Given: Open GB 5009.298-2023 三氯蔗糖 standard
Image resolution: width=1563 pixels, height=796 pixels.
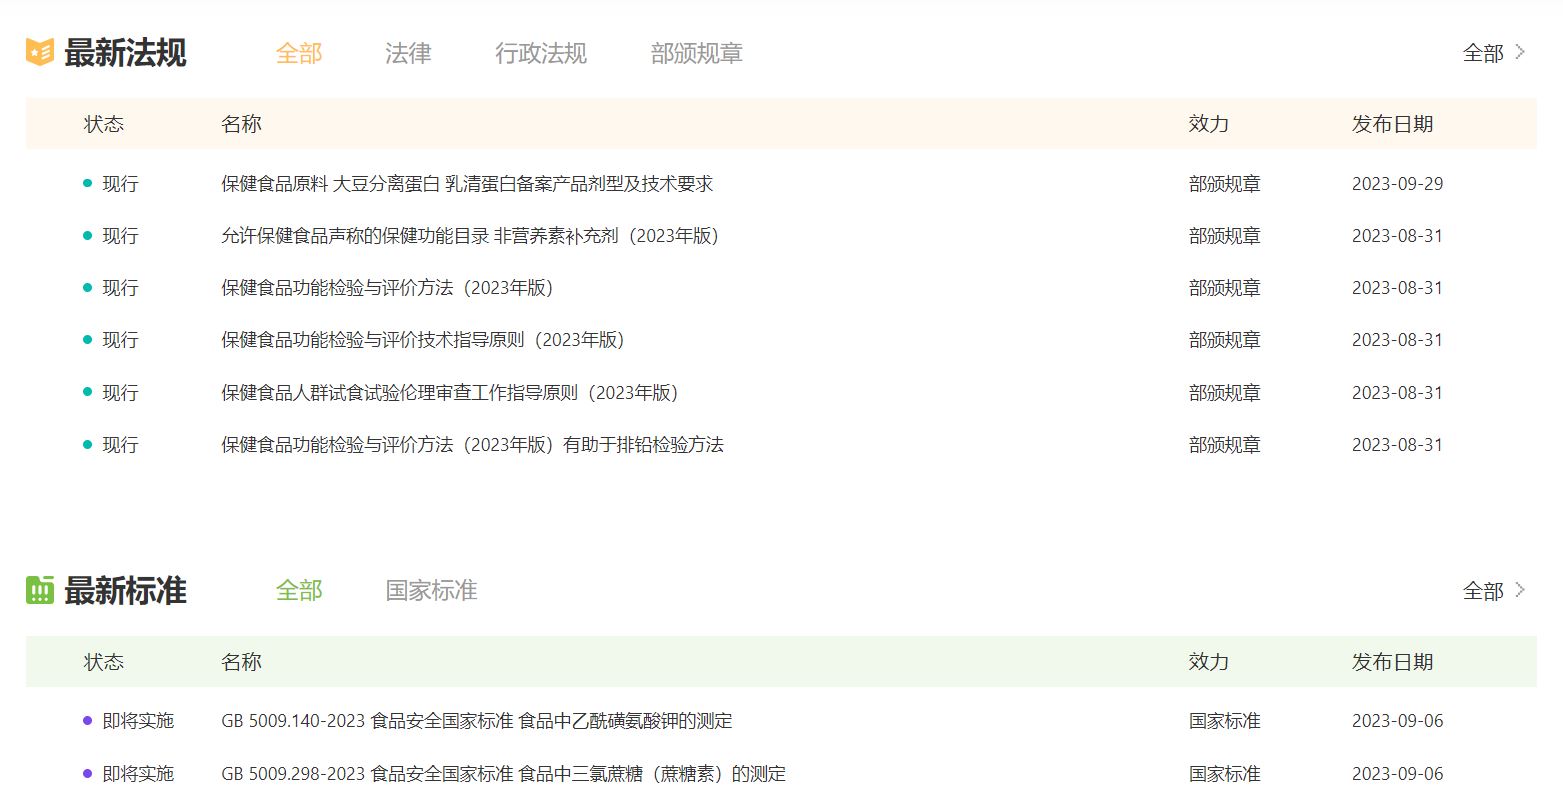Looking at the screenshot, I should point(503,774).
